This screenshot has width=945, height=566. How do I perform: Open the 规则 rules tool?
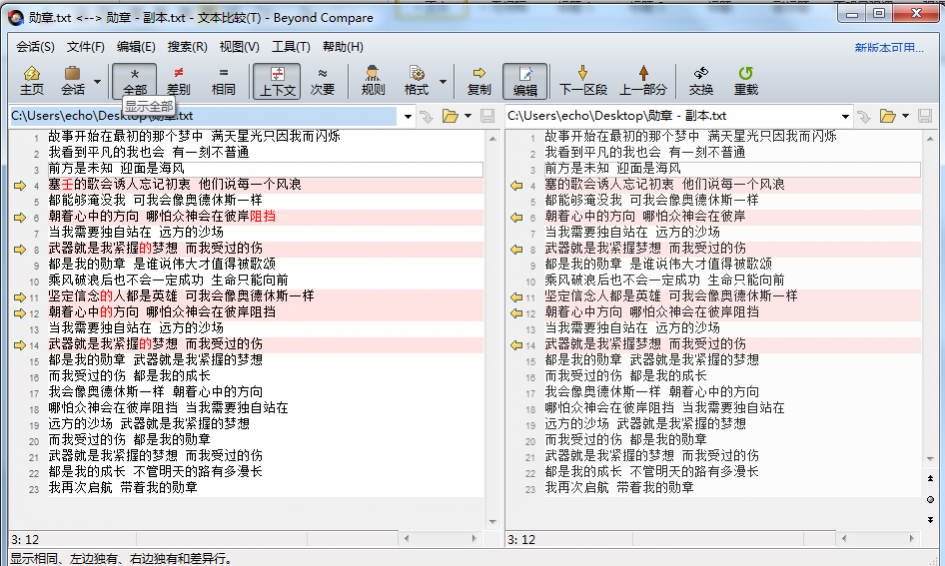[x=372, y=81]
